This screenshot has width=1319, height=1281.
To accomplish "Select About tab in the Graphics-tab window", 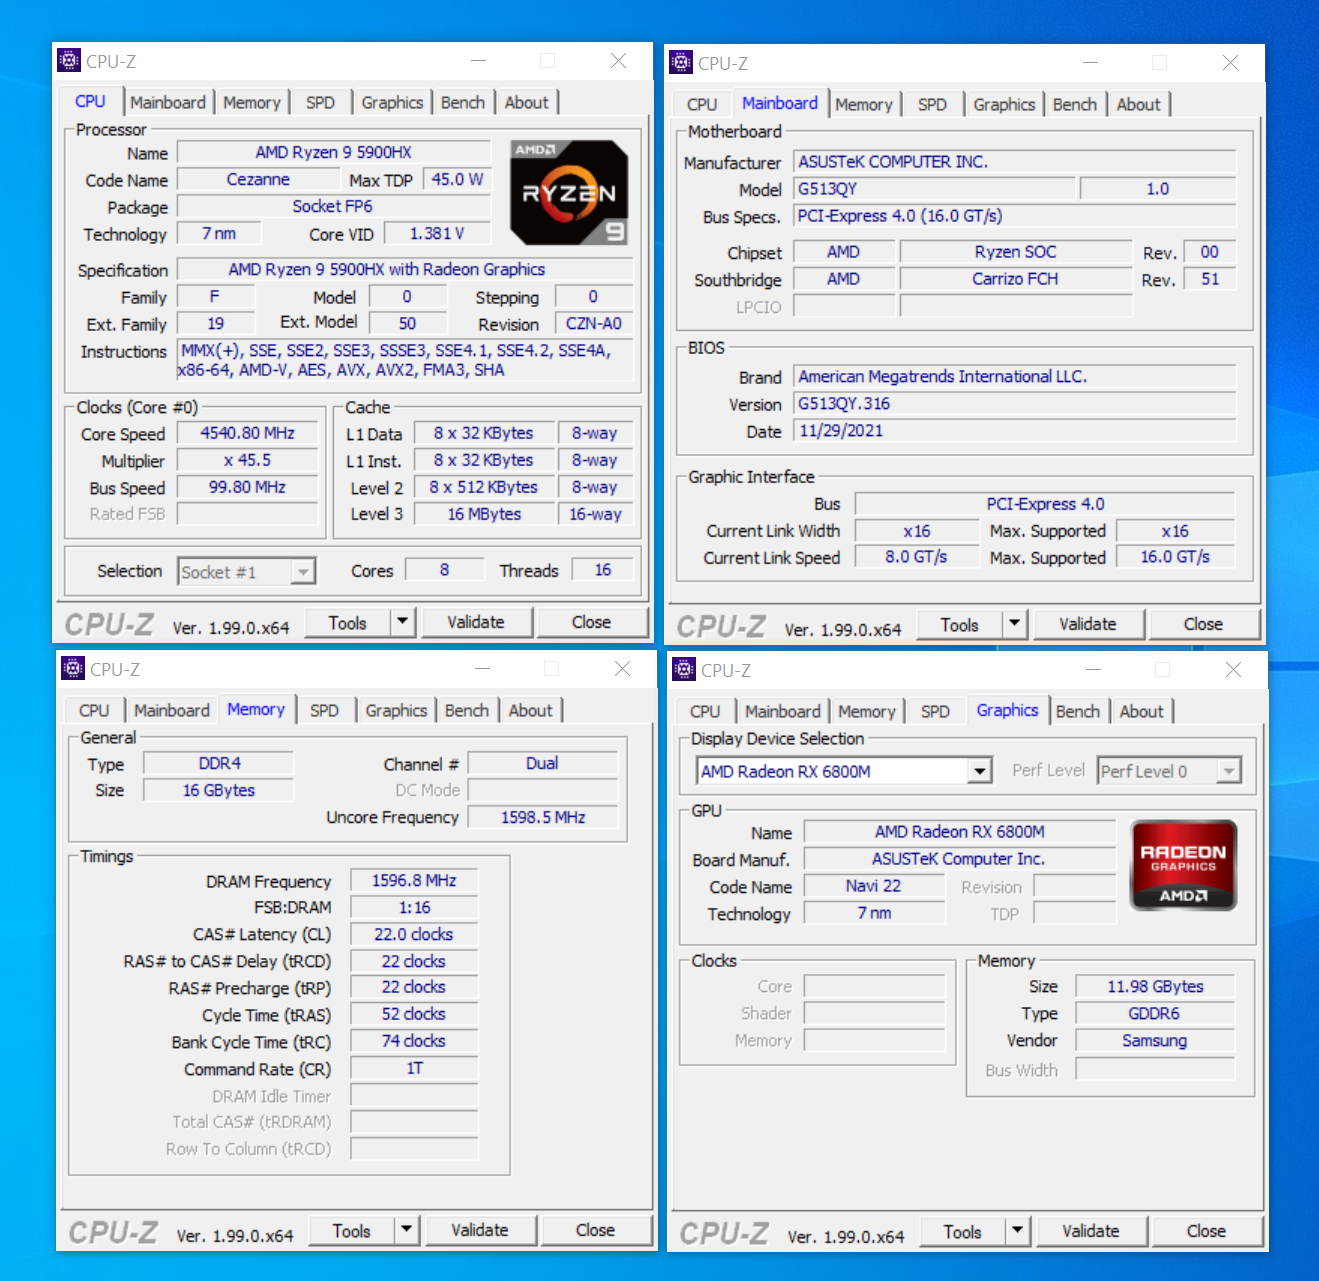I will click(1141, 711).
